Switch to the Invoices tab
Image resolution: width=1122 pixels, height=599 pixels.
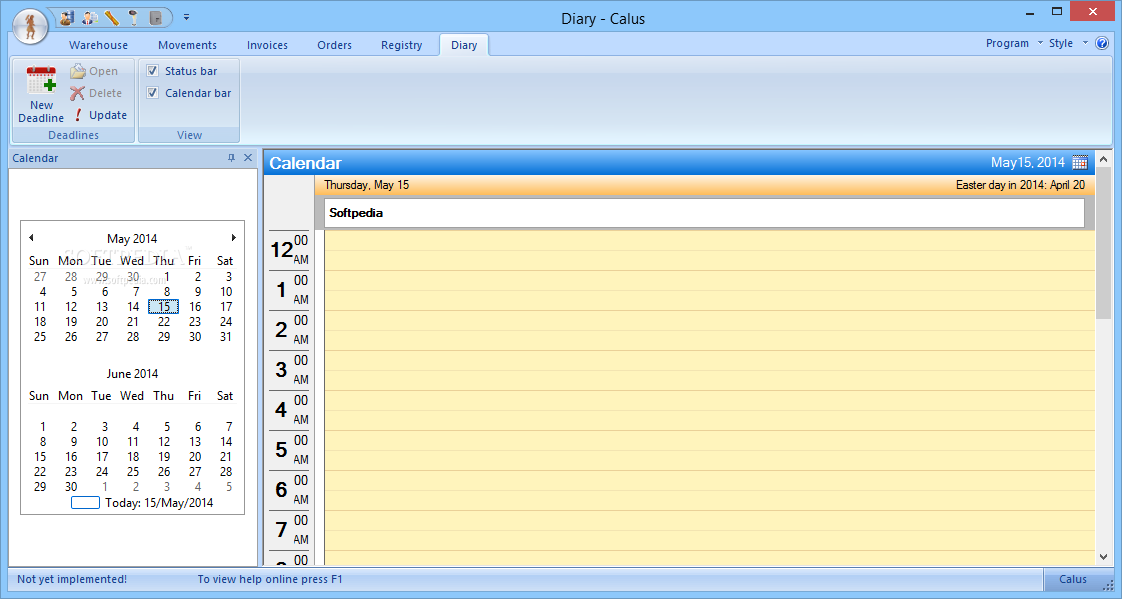[x=267, y=45]
